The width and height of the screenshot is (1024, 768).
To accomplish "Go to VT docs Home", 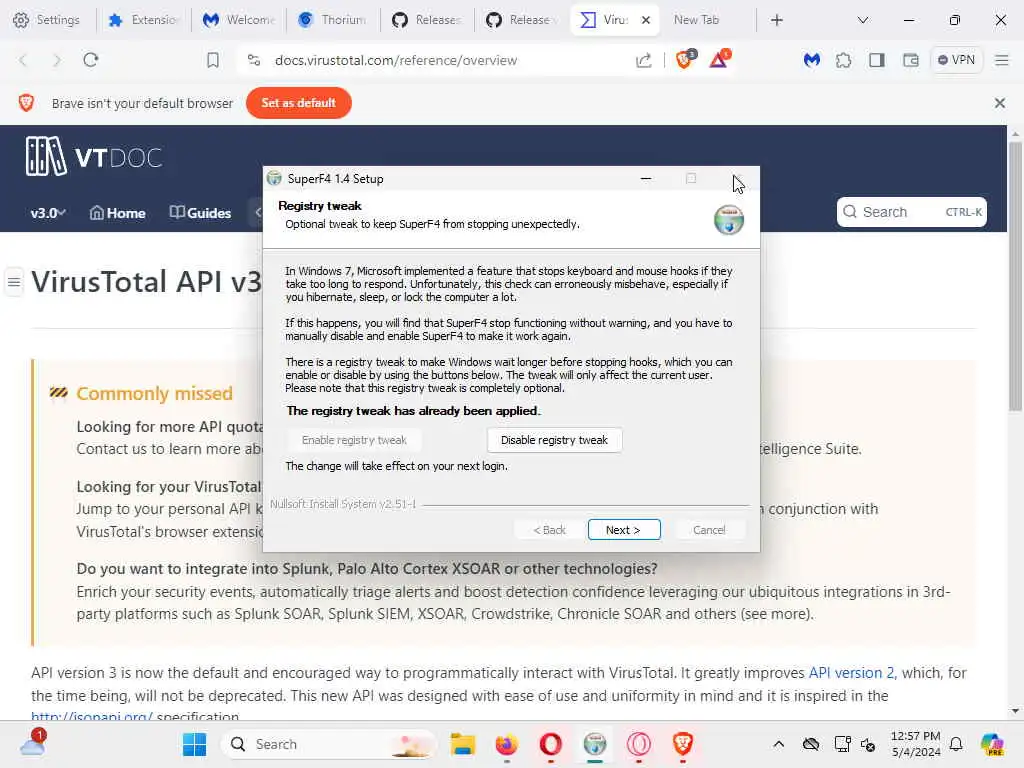I will tap(118, 213).
